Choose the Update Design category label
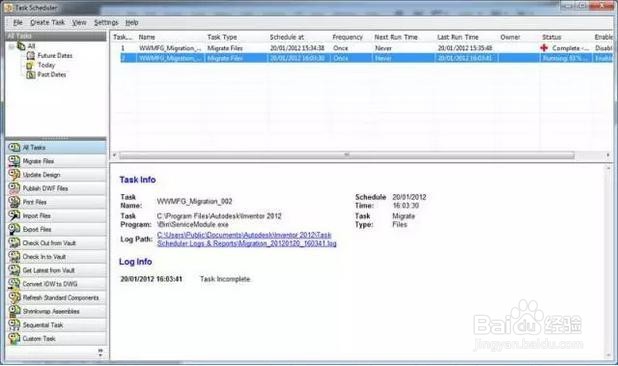 tap(41, 175)
